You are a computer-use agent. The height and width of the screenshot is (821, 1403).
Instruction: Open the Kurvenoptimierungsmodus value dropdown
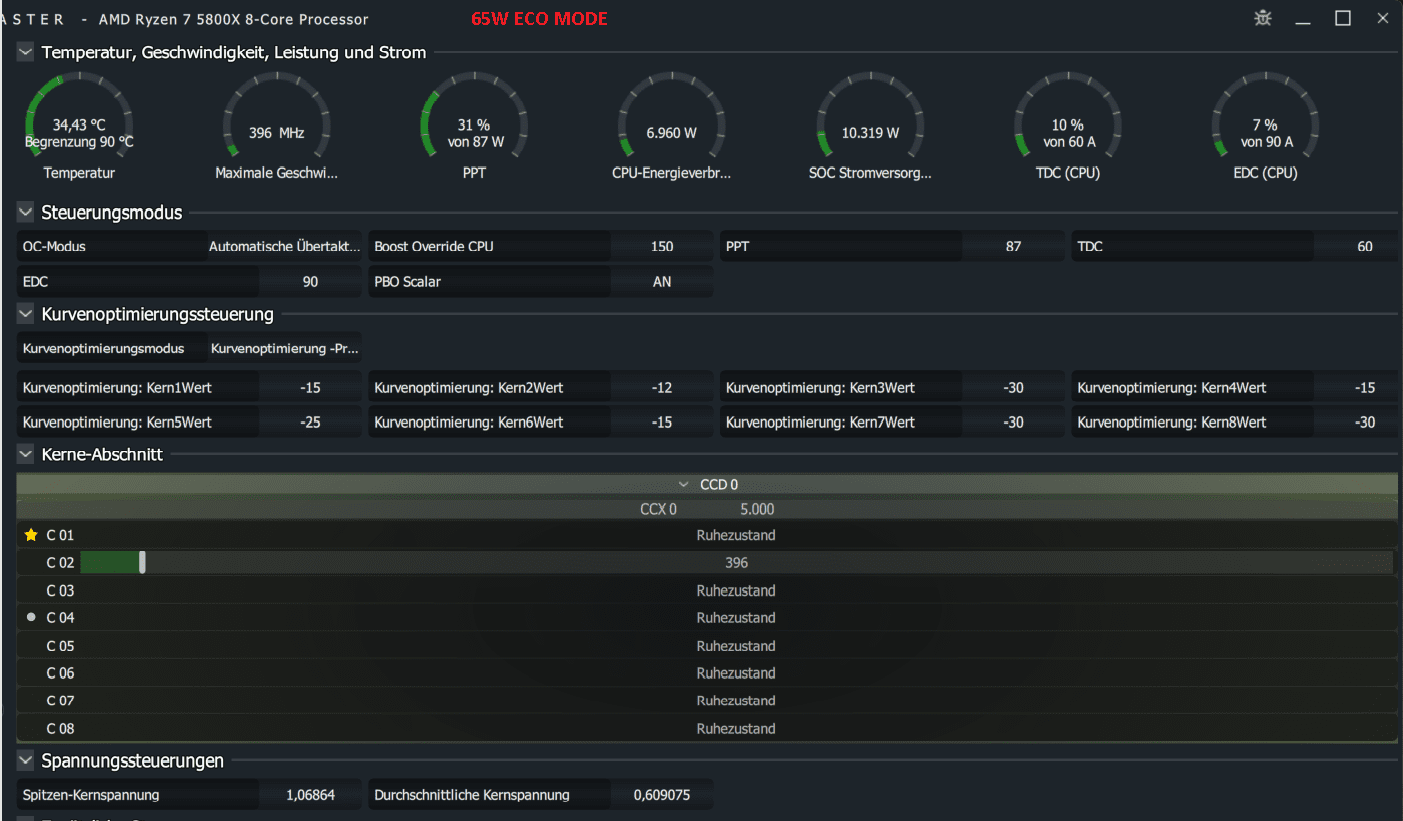coord(284,349)
